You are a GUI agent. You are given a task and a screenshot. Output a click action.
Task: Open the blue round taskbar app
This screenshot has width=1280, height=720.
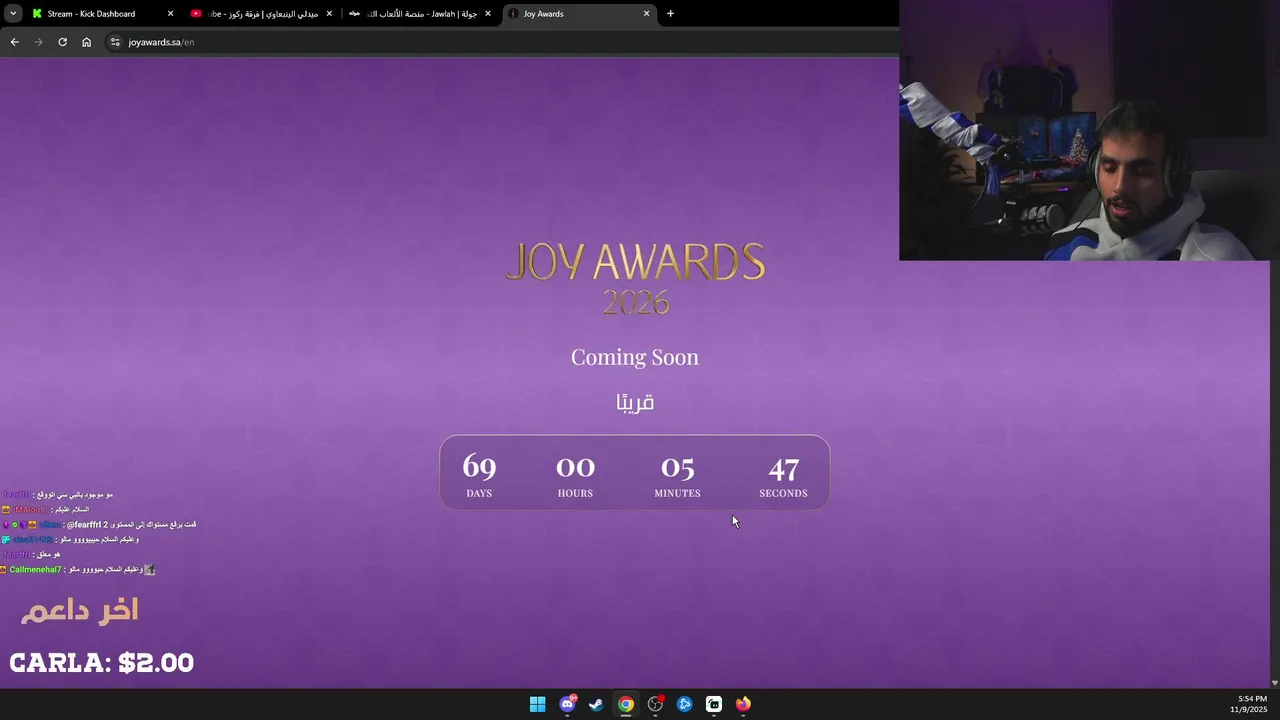coord(684,704)
